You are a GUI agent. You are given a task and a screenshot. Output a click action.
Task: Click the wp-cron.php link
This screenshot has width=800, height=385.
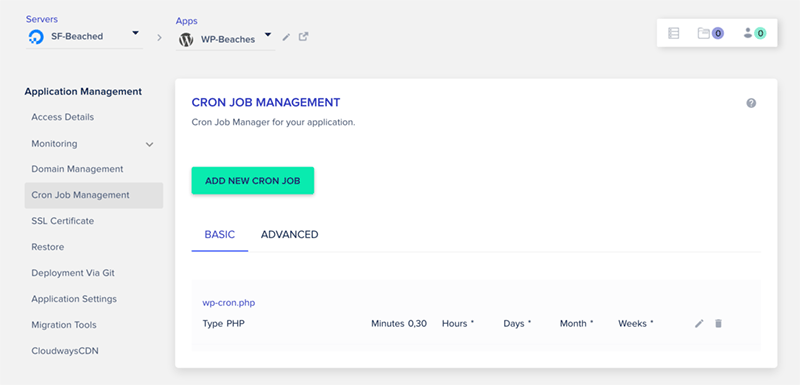tap(229, 303)
